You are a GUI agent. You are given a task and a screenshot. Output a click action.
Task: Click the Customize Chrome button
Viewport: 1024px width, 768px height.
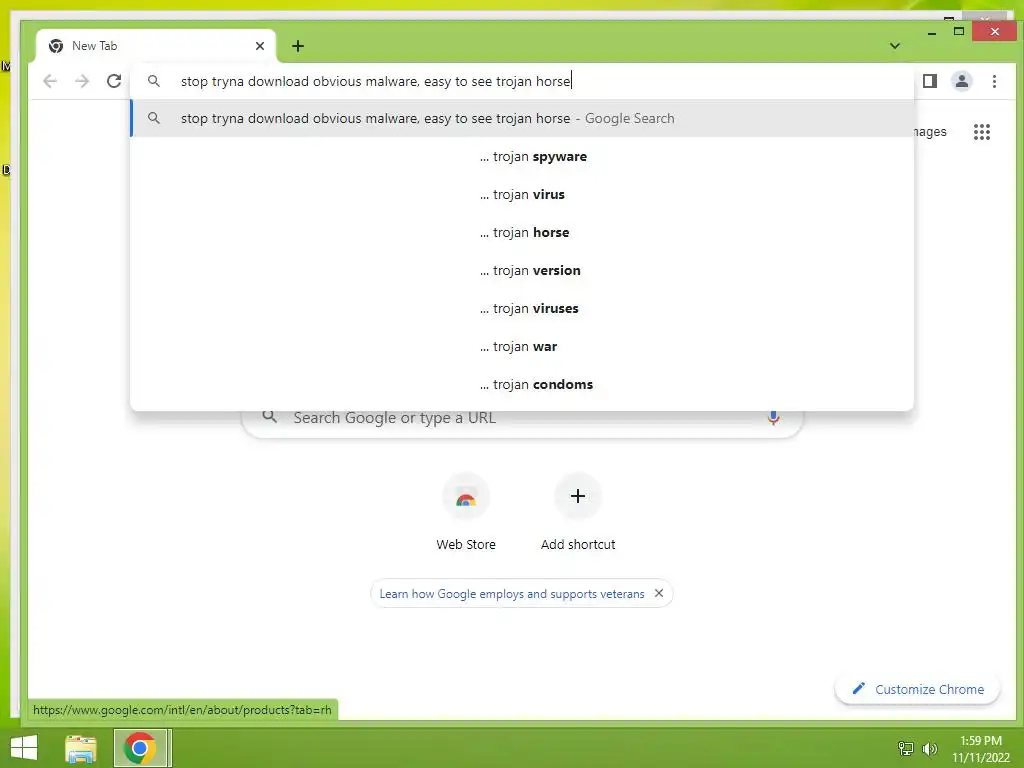(918, 689)
